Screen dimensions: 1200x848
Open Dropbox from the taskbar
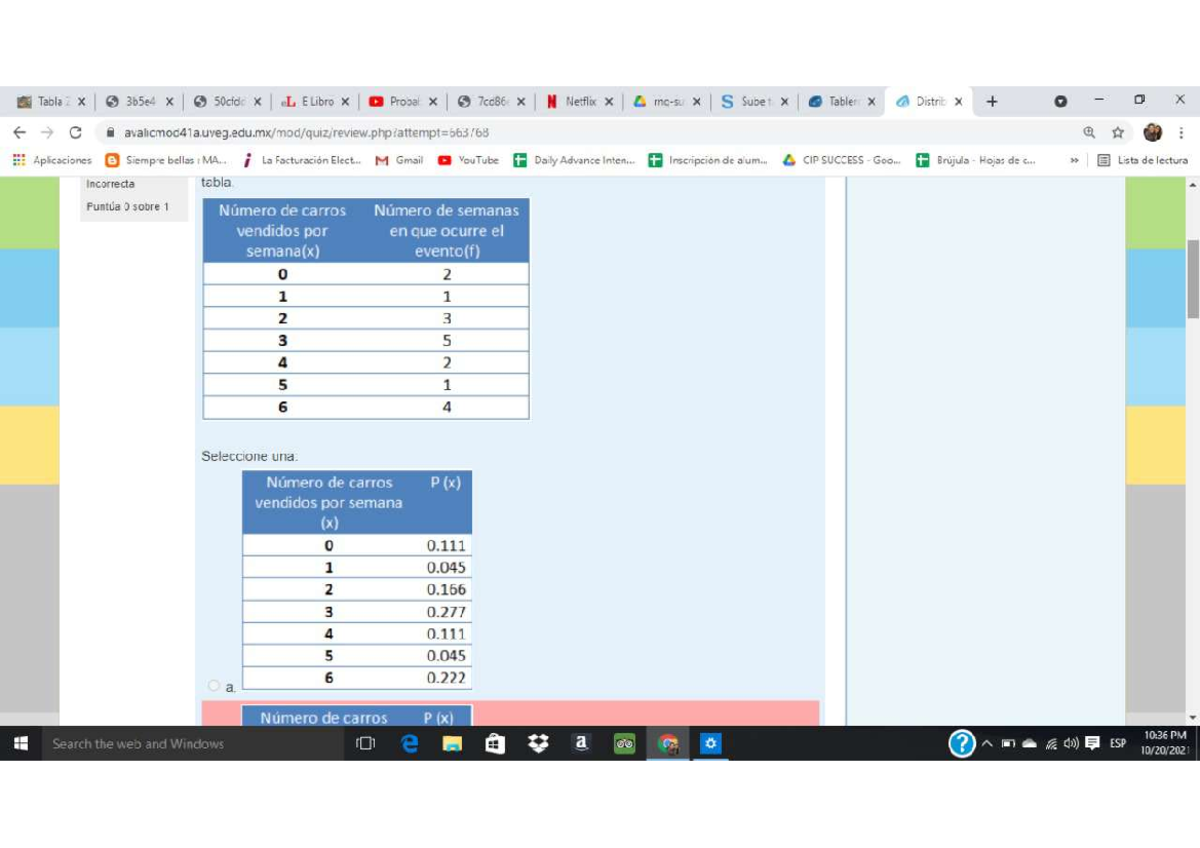coord(538,744)
